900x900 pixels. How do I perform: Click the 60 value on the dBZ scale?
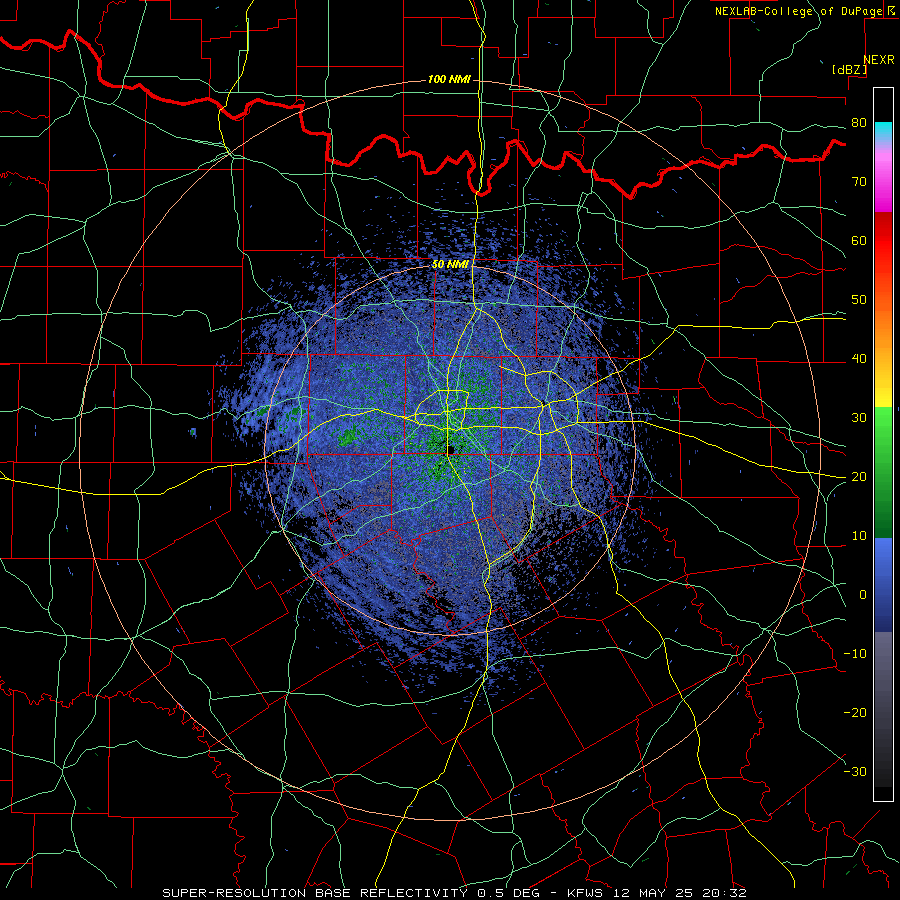(x=859, y=240)
